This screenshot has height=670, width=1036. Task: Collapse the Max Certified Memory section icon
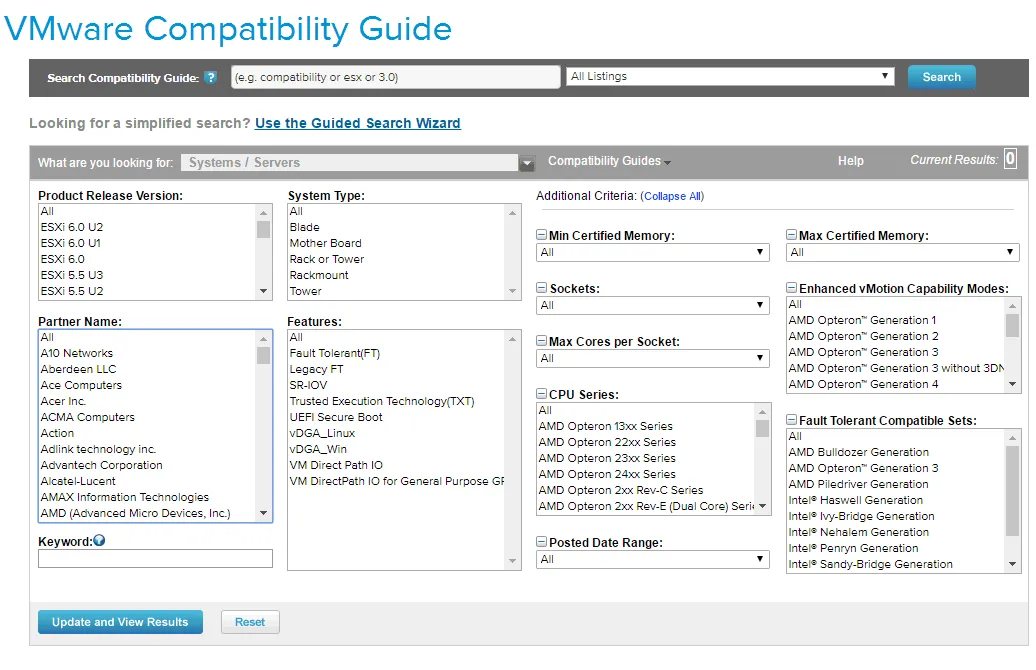point(792,235)
